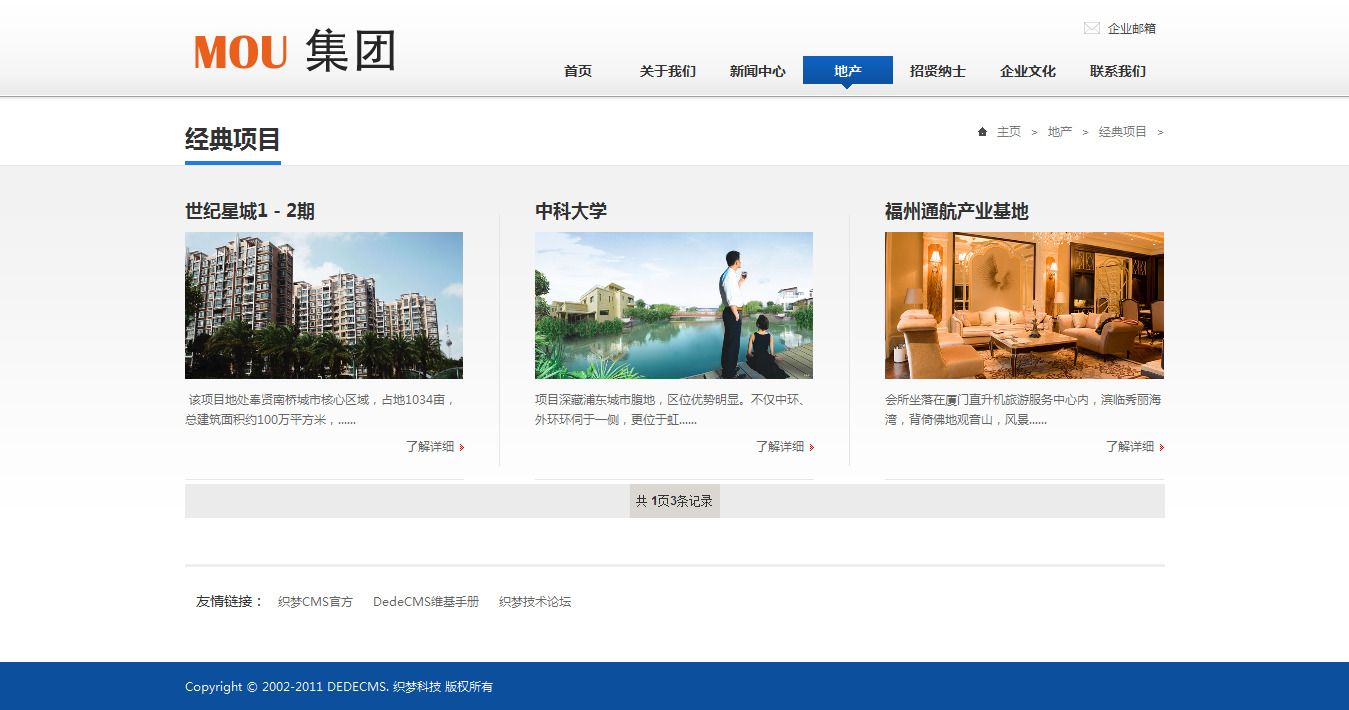
Task: Open the 招贤纳士 navigation item
Action: [x=938, y=71]
